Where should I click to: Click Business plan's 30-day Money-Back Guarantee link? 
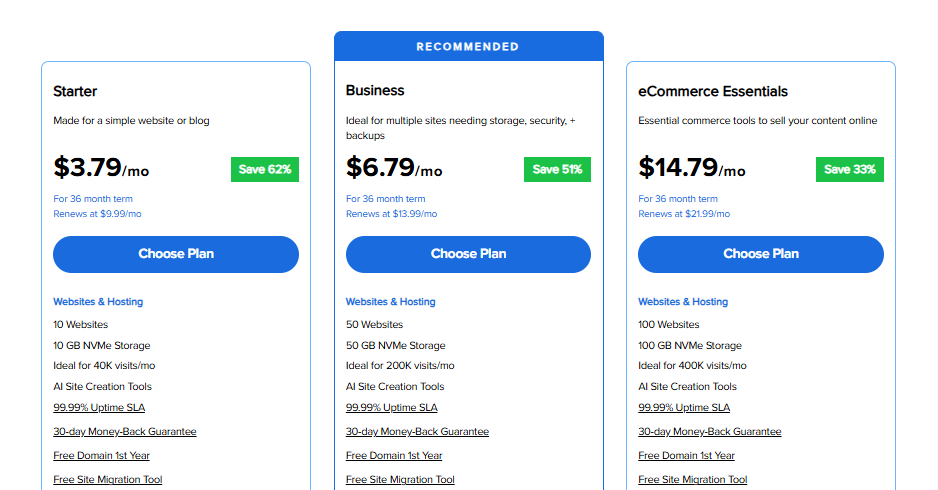click(417, 432)
